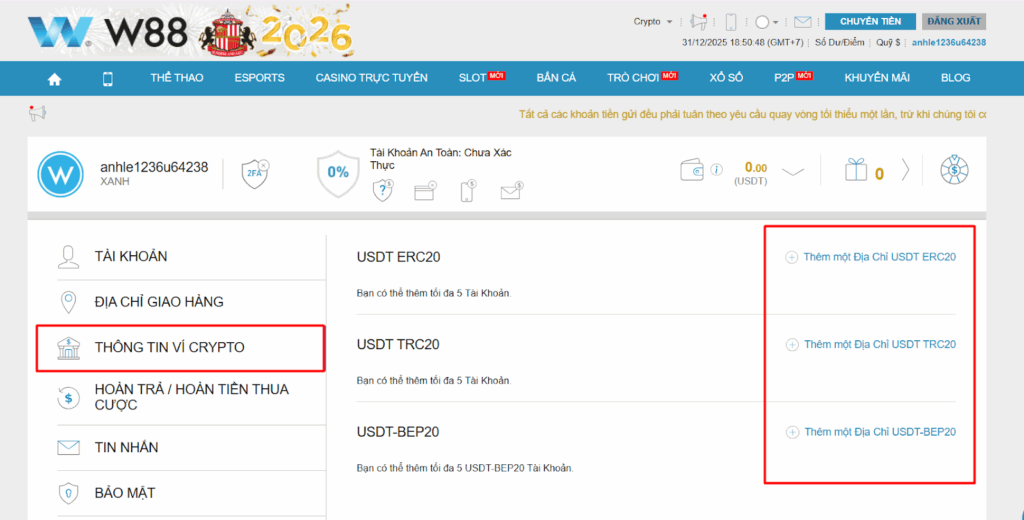Click the wallet info icon
1024x520 pixels.
point(716,170)
